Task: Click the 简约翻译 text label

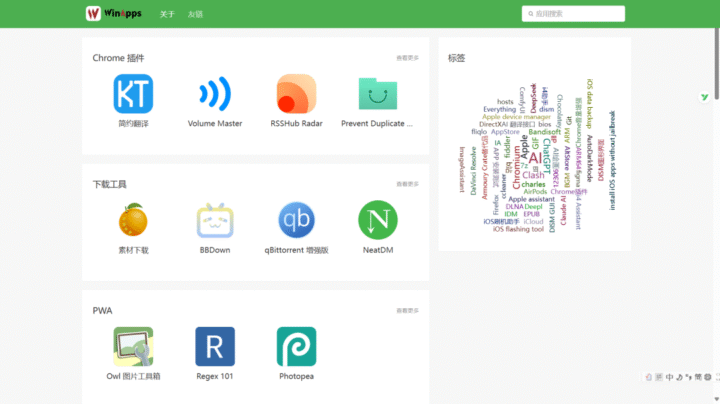Action: [133, 123]
